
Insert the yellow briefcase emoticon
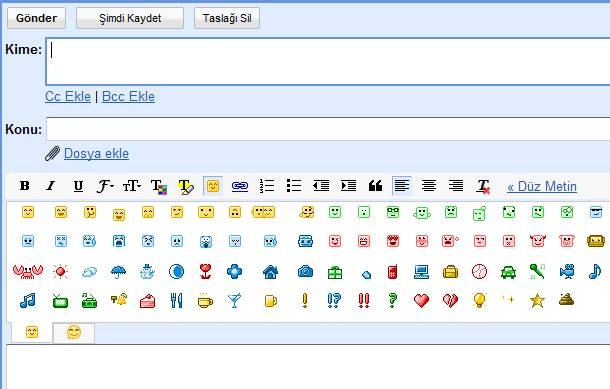click(x=450, y=272)
